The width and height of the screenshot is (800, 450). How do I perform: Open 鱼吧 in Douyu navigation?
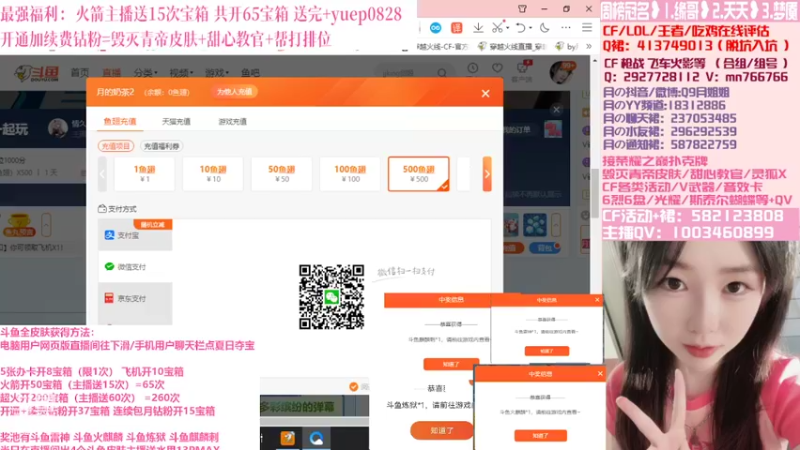[x=250, y=73]
